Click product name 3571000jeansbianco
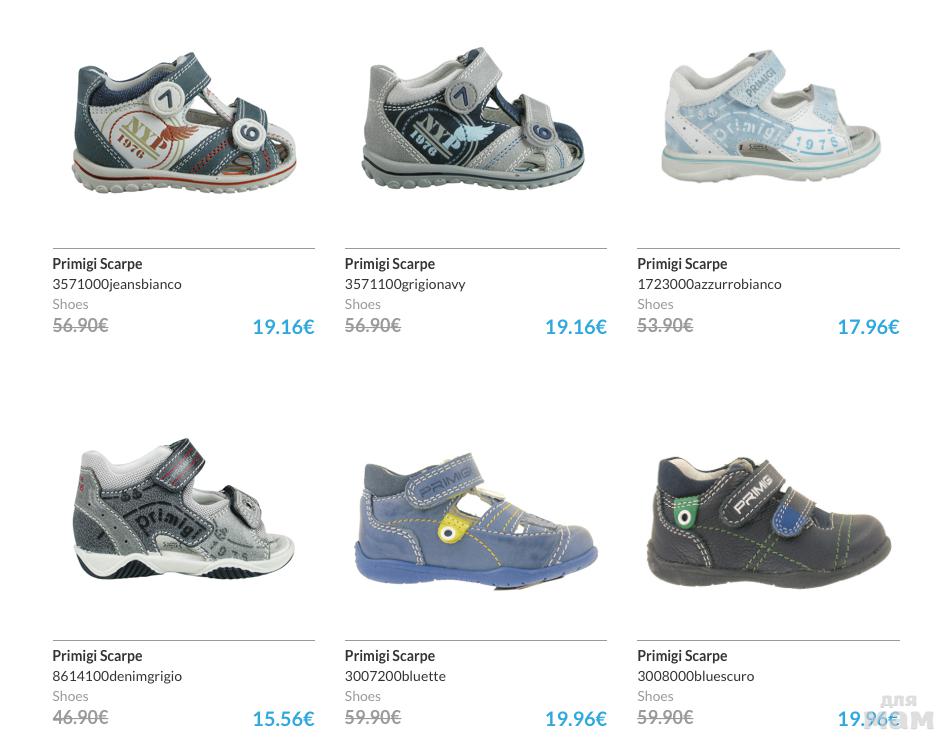 pos(117,284)
